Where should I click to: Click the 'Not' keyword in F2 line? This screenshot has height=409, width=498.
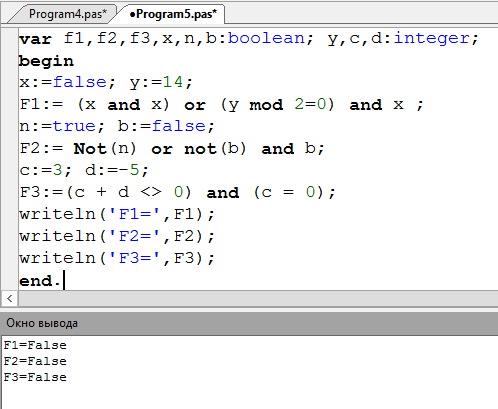point(90,148)
